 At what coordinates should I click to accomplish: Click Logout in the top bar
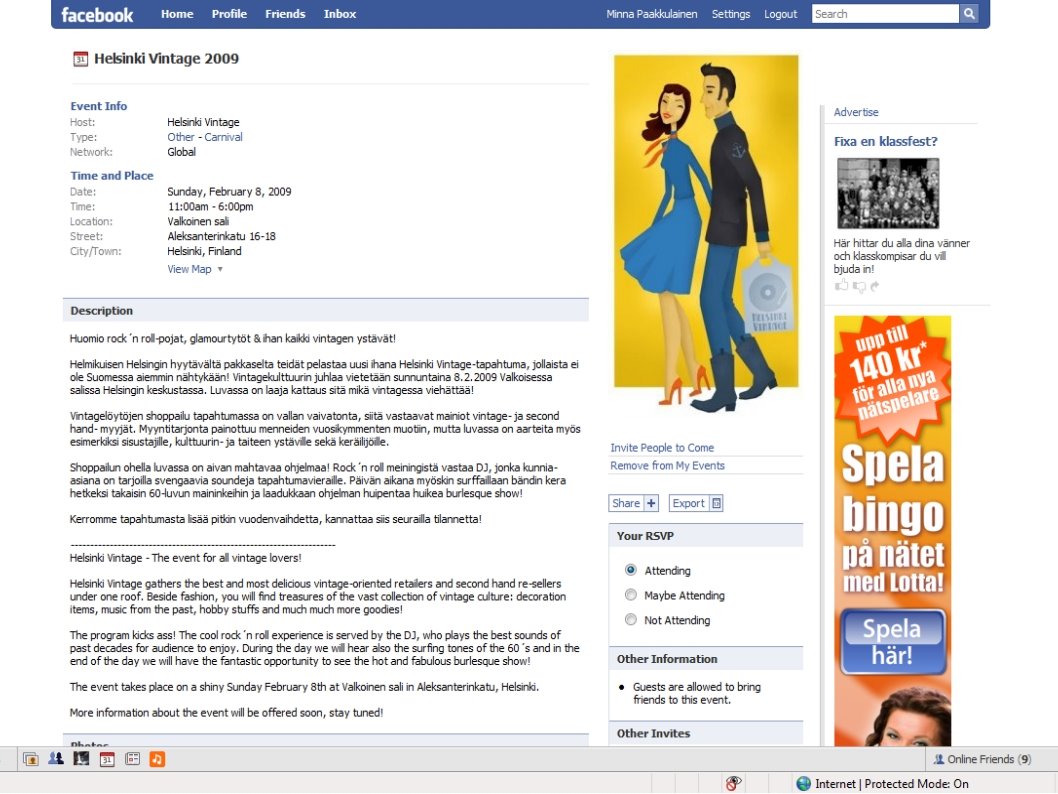tap(781, 13)
